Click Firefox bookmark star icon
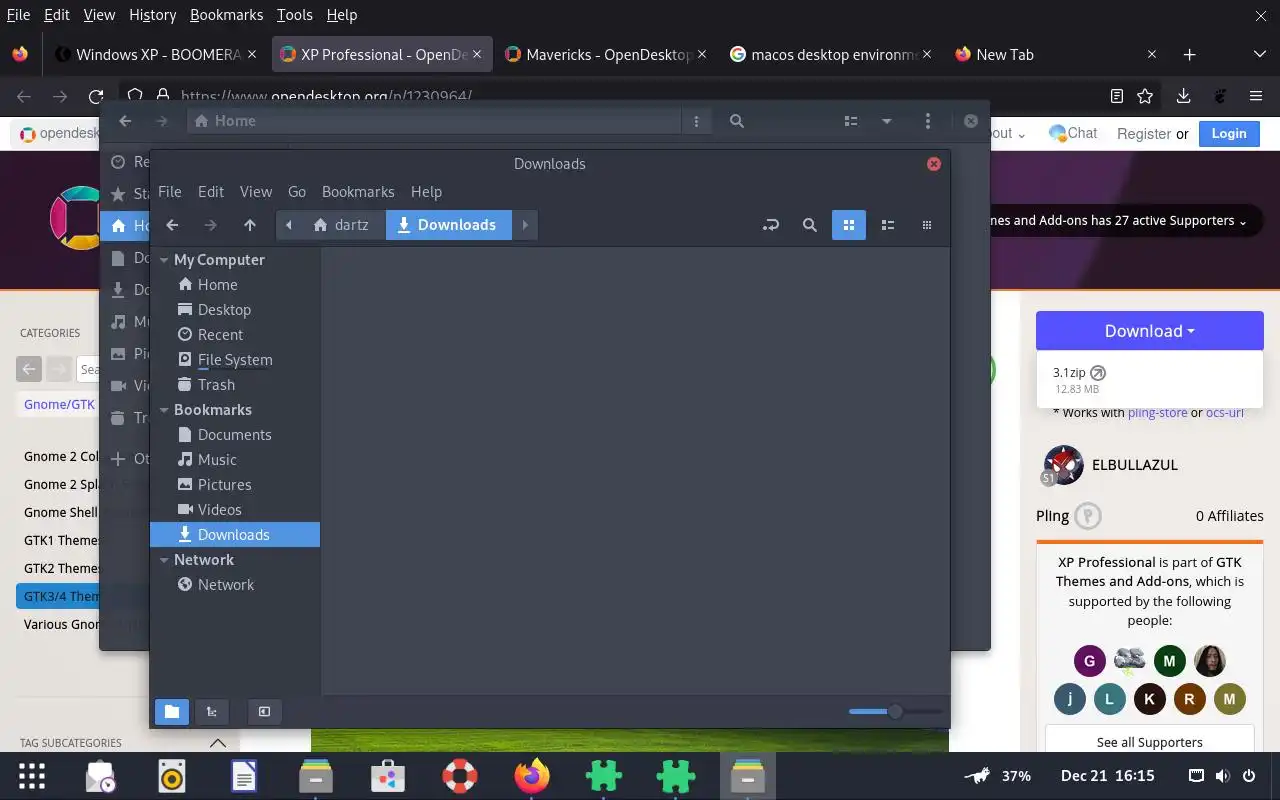This screenshot has width=1280, height=800. tap(1146, 96)
